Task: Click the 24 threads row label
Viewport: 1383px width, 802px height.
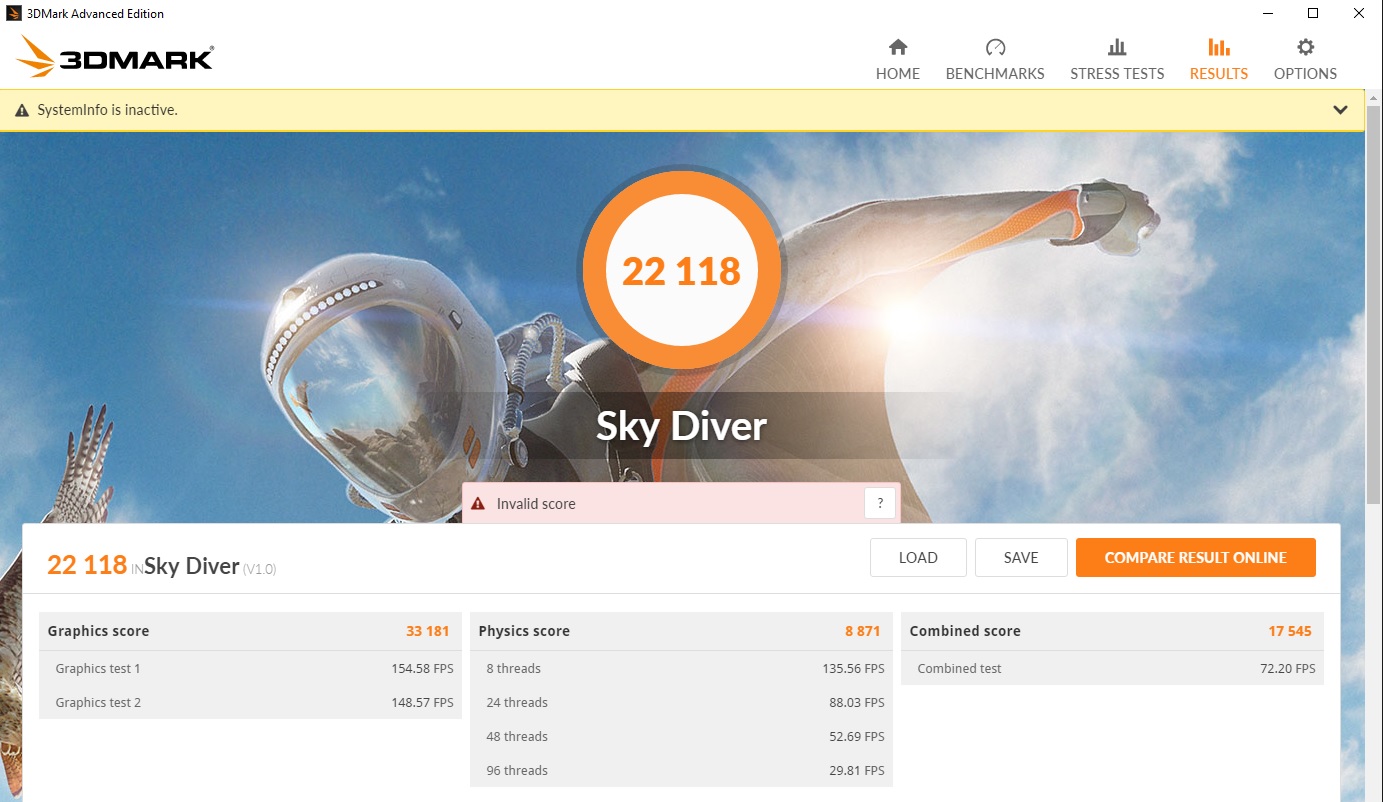Action: click(517, 703)
